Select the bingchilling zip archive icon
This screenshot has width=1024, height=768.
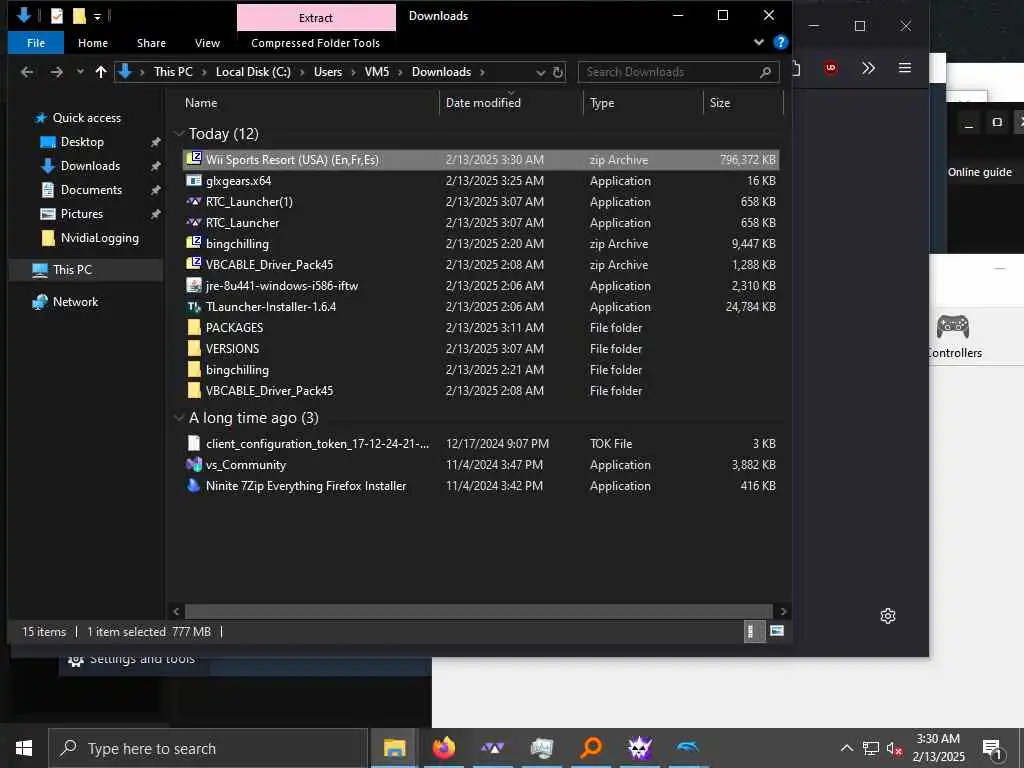tap(194, 243)
